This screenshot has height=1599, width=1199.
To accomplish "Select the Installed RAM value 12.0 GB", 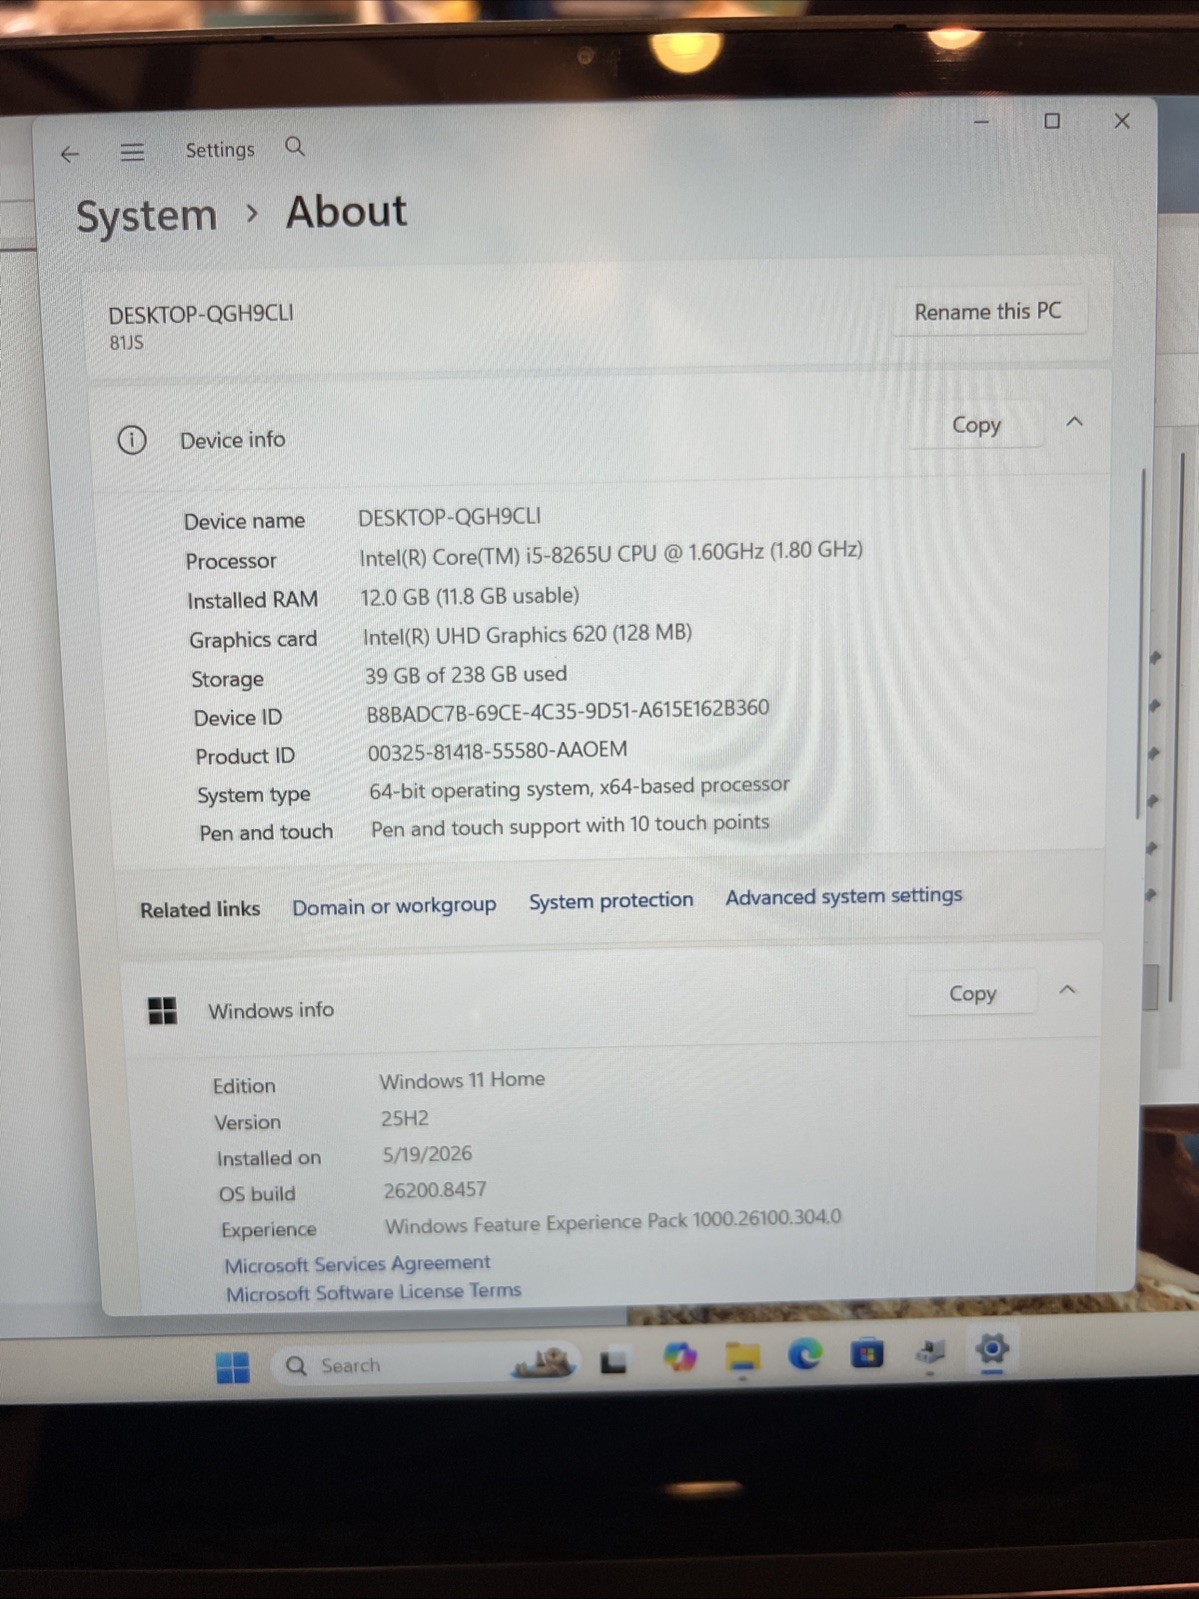I will tap(469, 596).
